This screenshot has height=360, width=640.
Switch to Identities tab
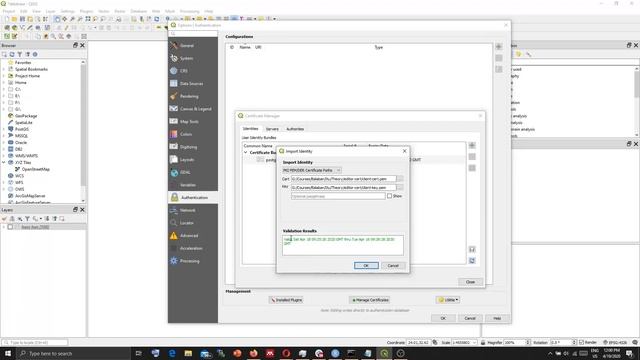251,129
